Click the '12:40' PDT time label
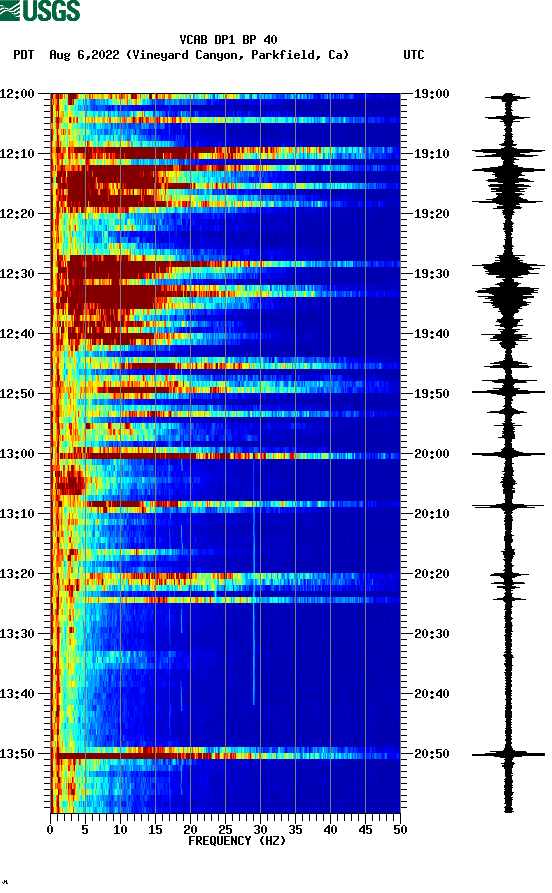 pyautogui.click(x=18, y=334)
